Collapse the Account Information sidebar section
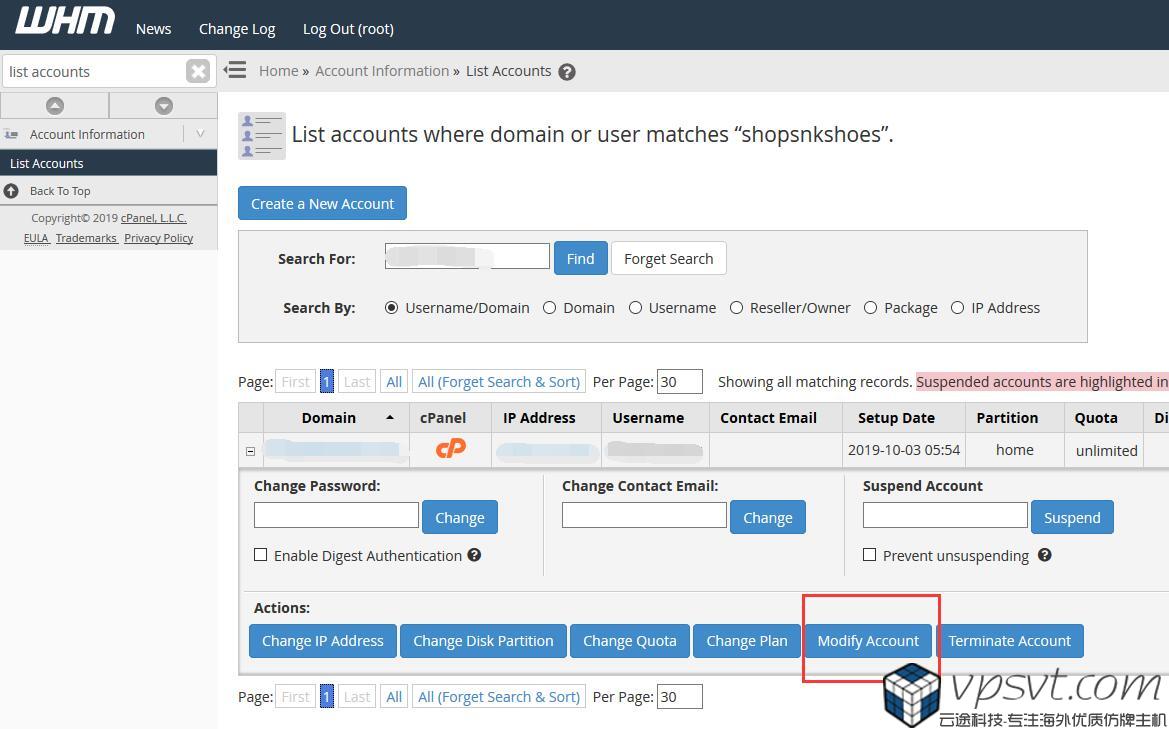Screen dimensions: 1169x729 (x=200, y=134)
